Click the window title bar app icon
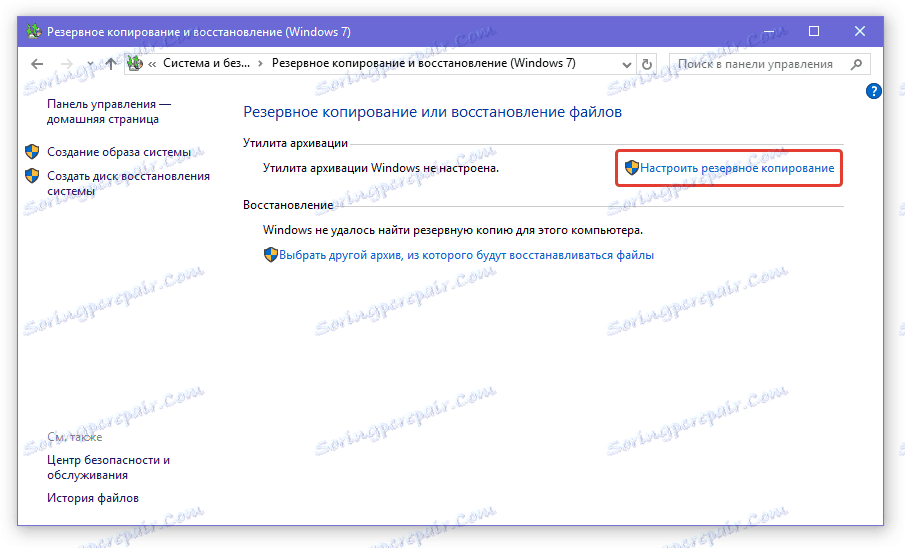The height and width of the screenshot is (548, 905). coord(34,31)
